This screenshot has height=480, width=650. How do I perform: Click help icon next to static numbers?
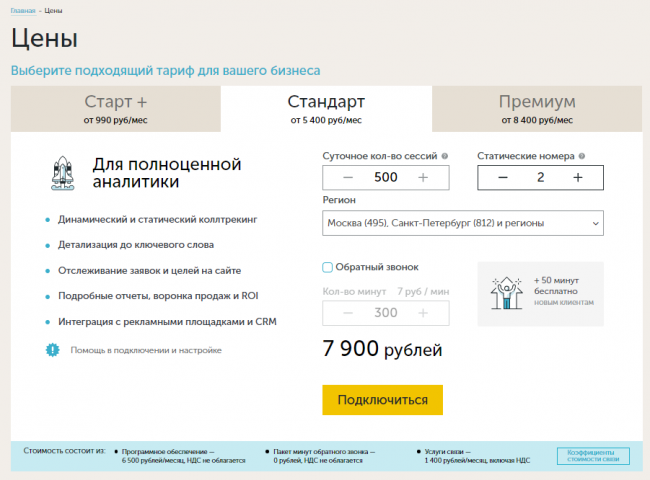[581, 156]
